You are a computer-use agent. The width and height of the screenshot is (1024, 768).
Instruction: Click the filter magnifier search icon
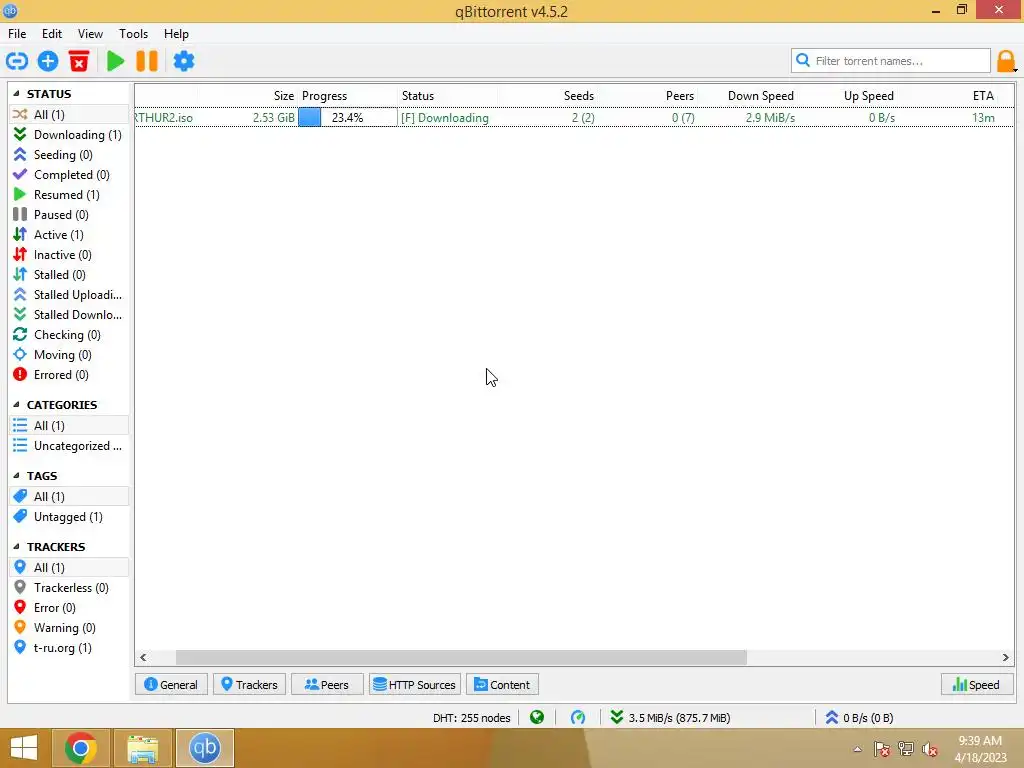coord(803,60)
